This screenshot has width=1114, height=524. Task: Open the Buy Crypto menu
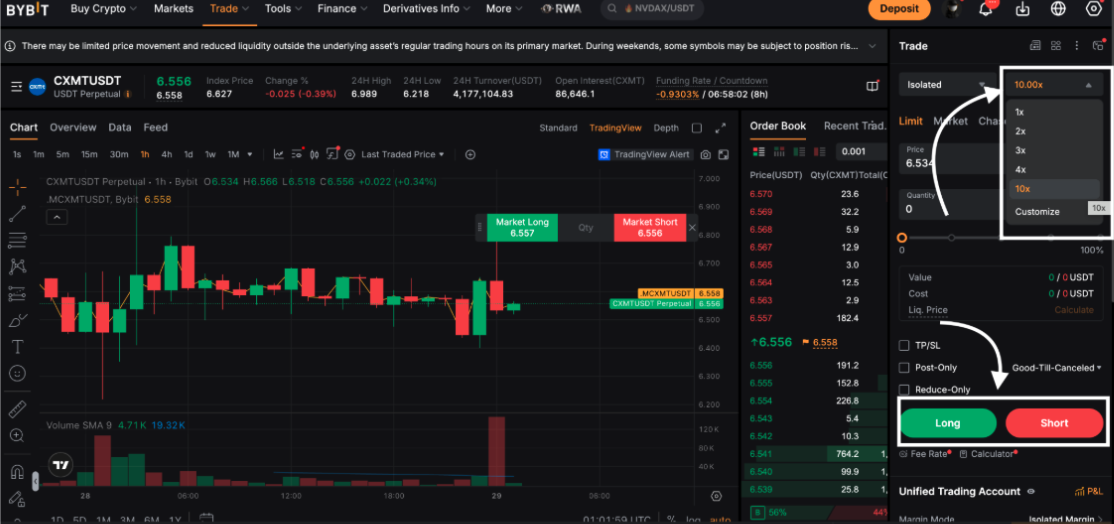[103, 9]
